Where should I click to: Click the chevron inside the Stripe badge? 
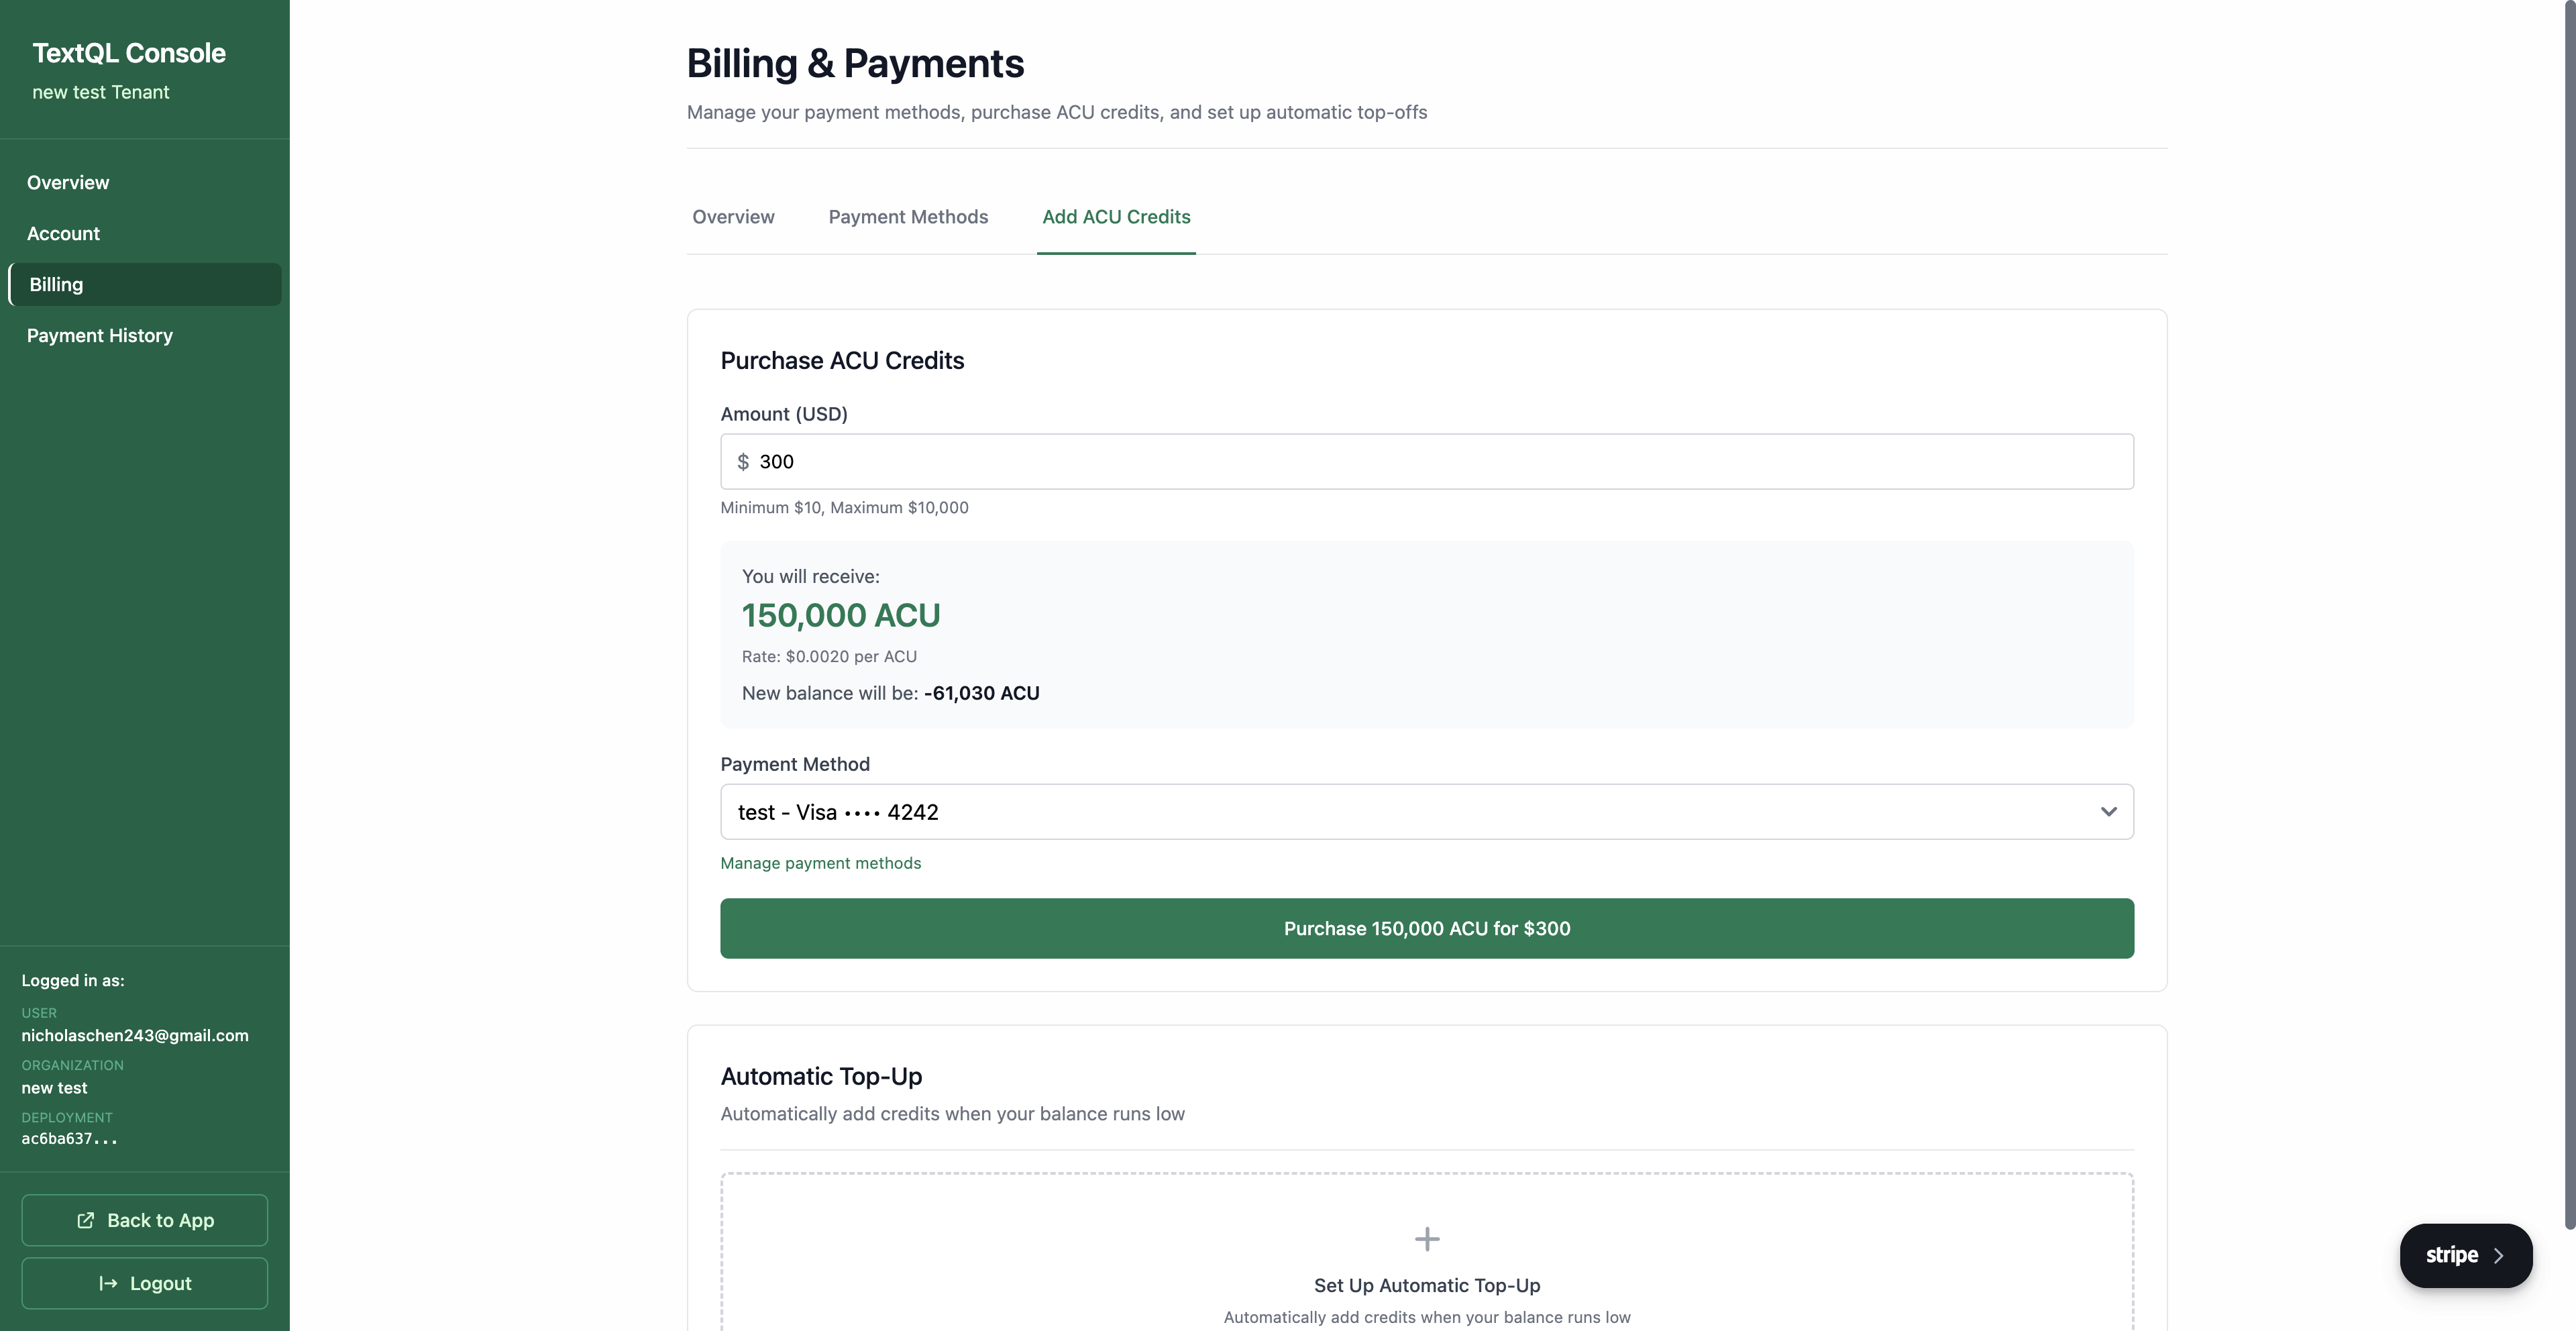pos(2498,1255)
